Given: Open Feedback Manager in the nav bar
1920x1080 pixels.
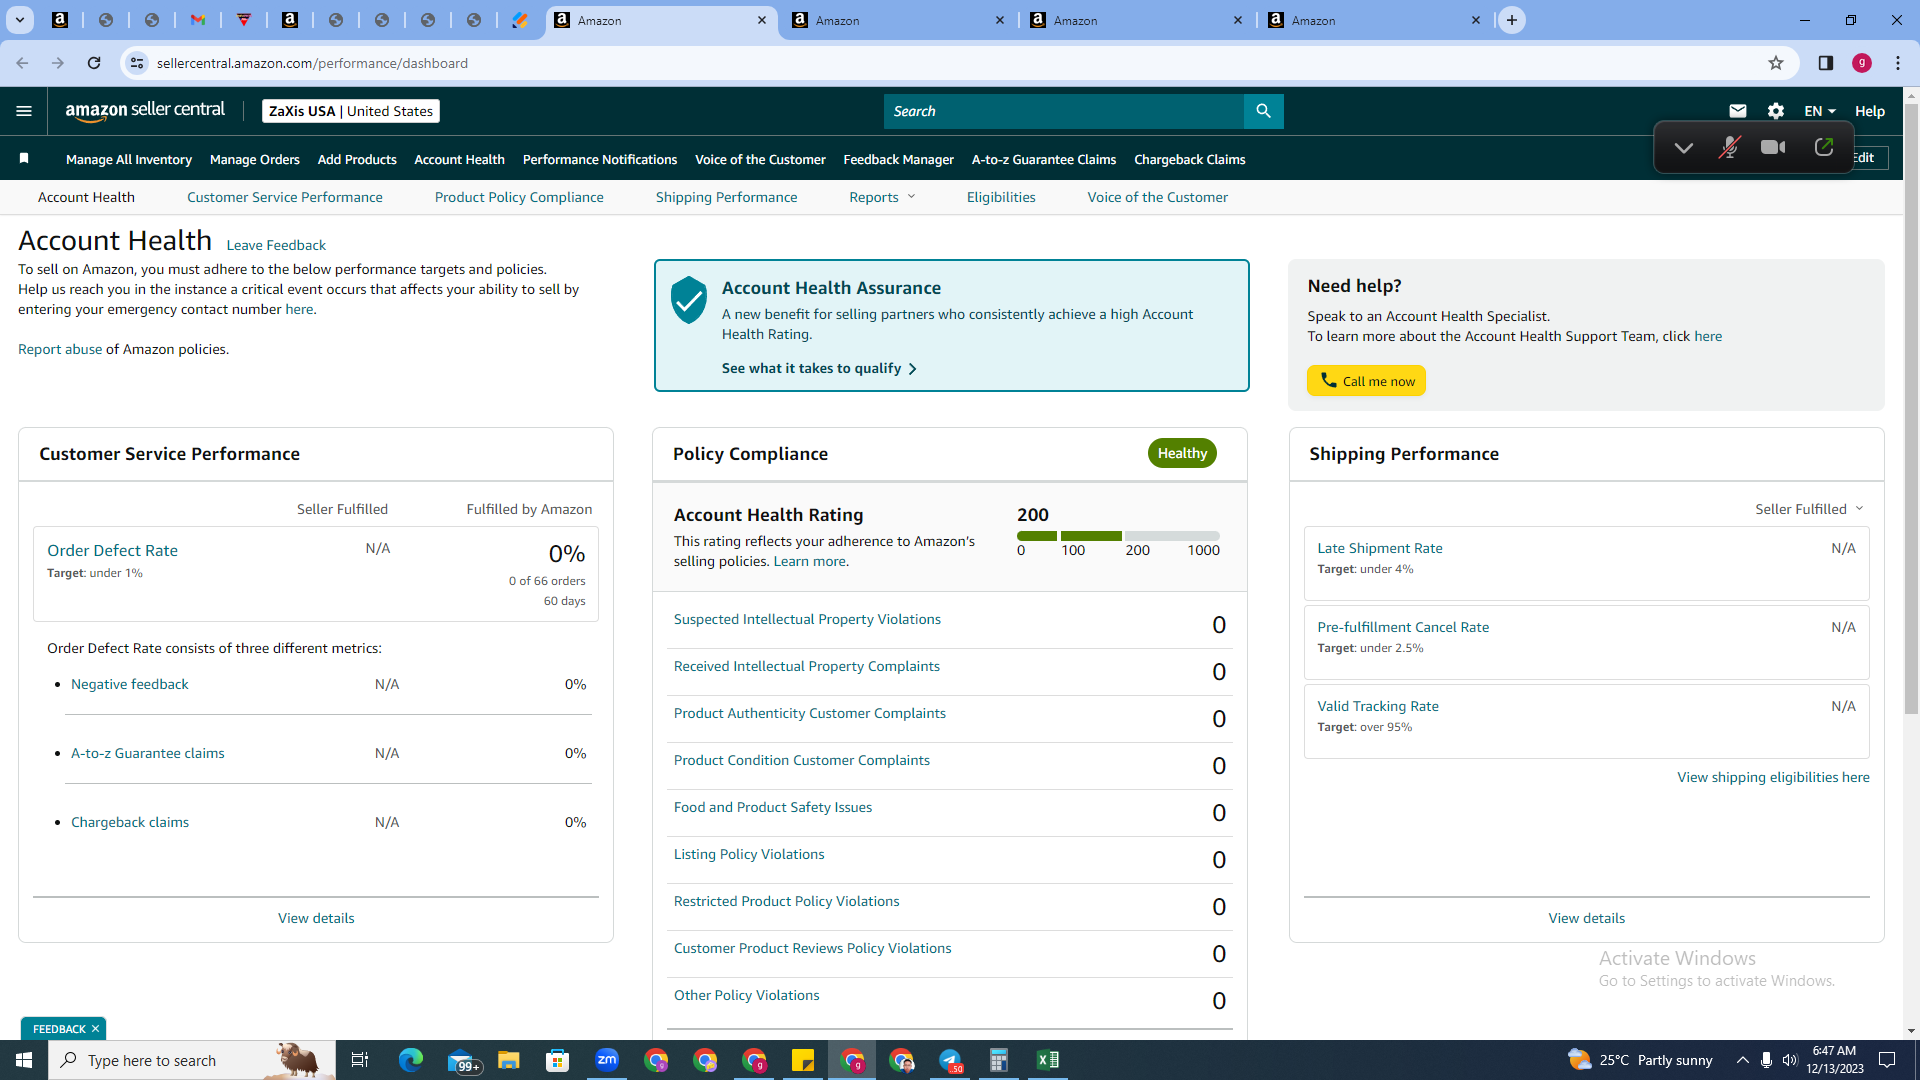Looking at the screenshot, I should click(899, 159).
